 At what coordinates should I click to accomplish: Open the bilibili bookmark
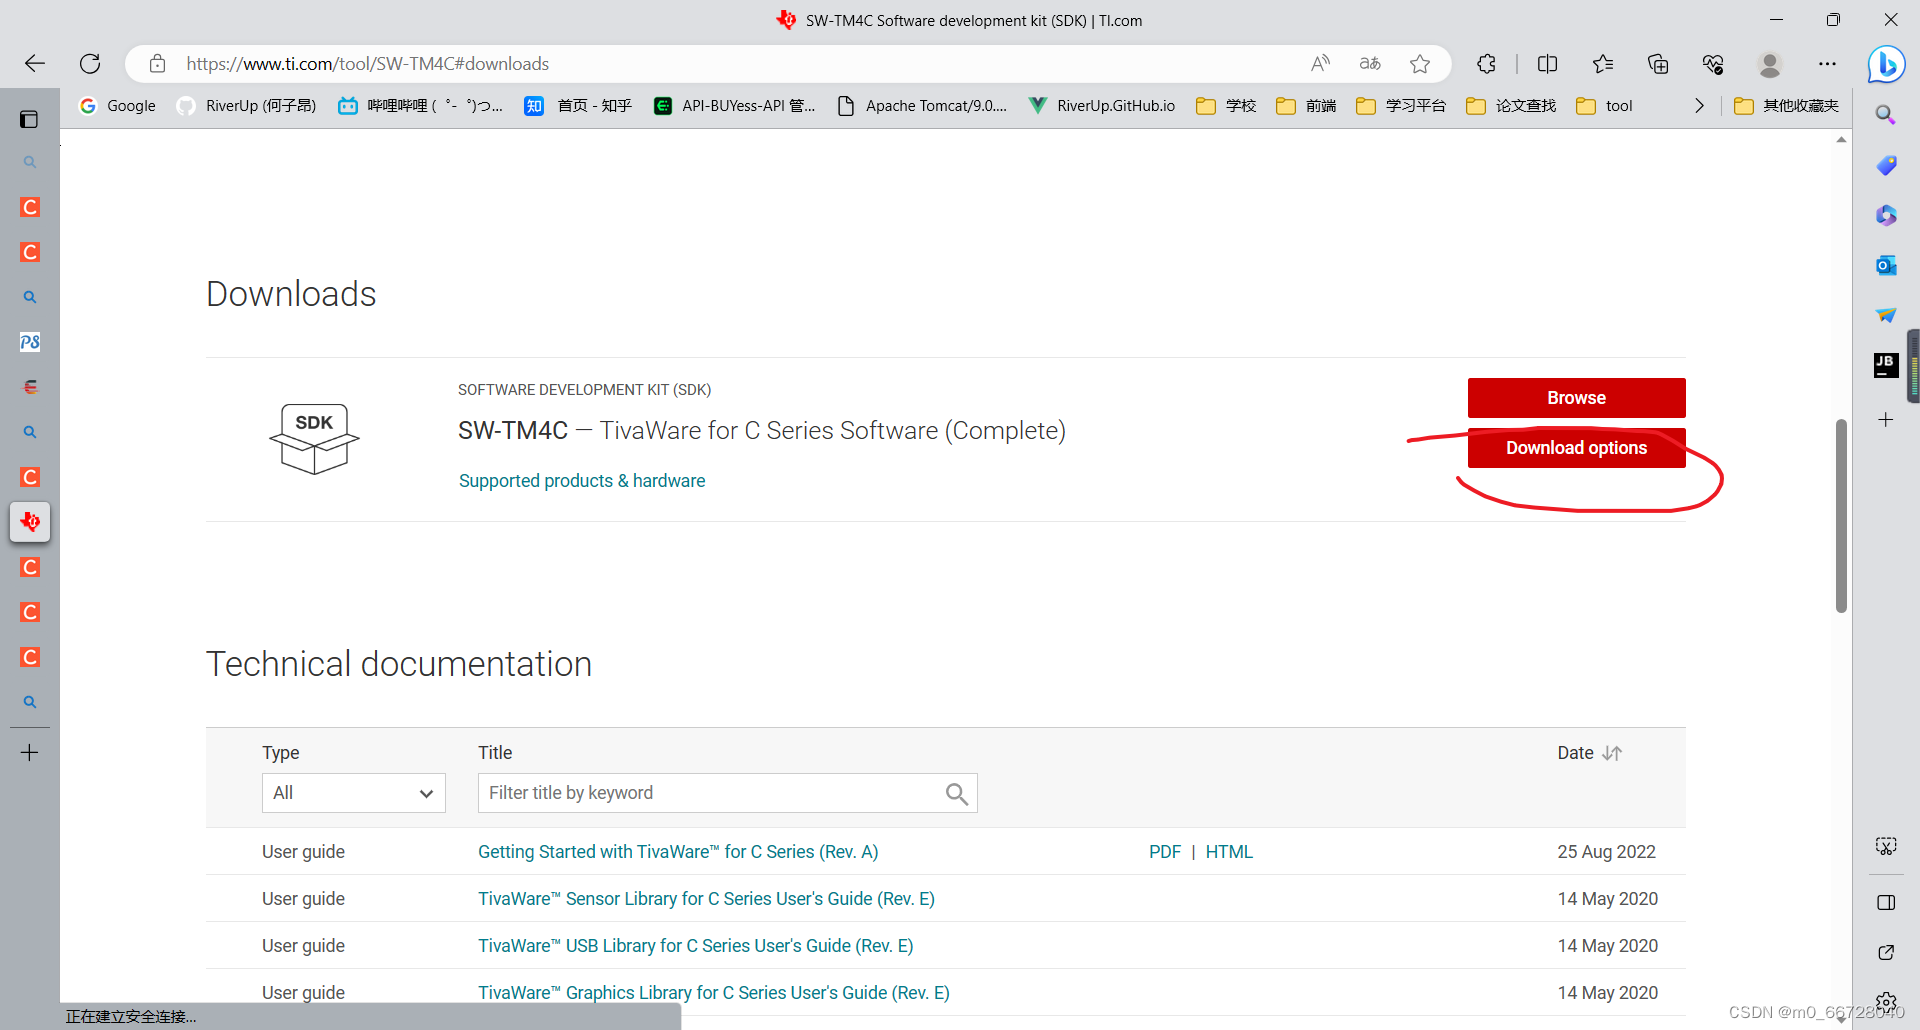click(x=420, y=106)
